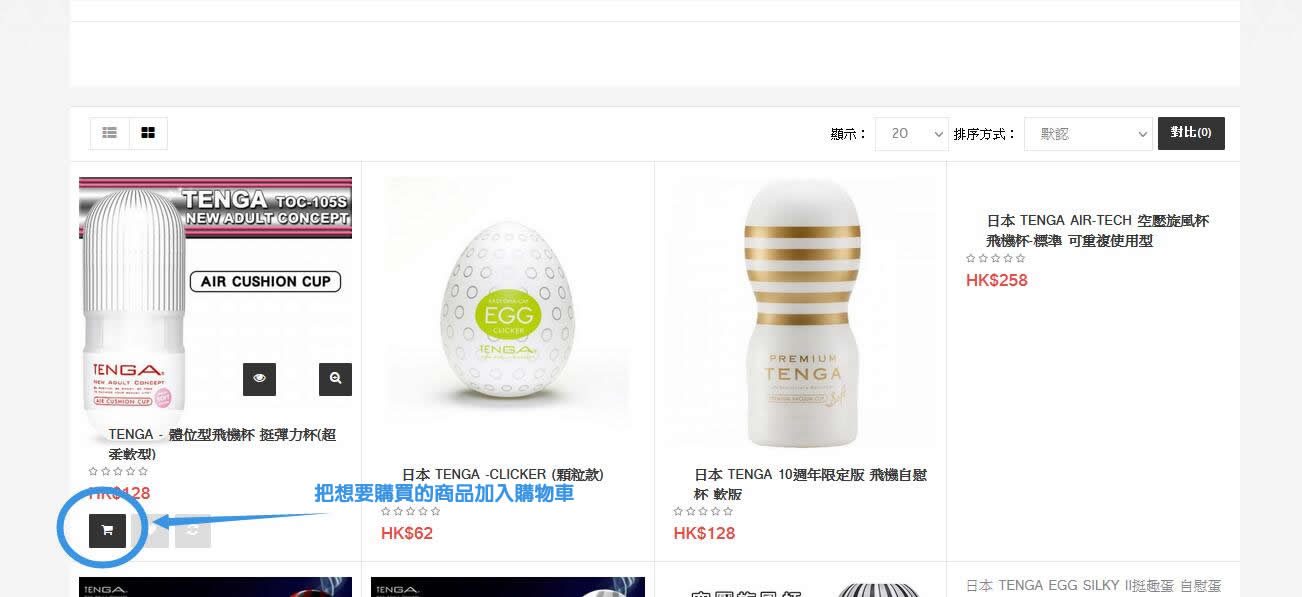
Task: Click star rating under AIR-TECH product
Action: [x=995, y=258]
